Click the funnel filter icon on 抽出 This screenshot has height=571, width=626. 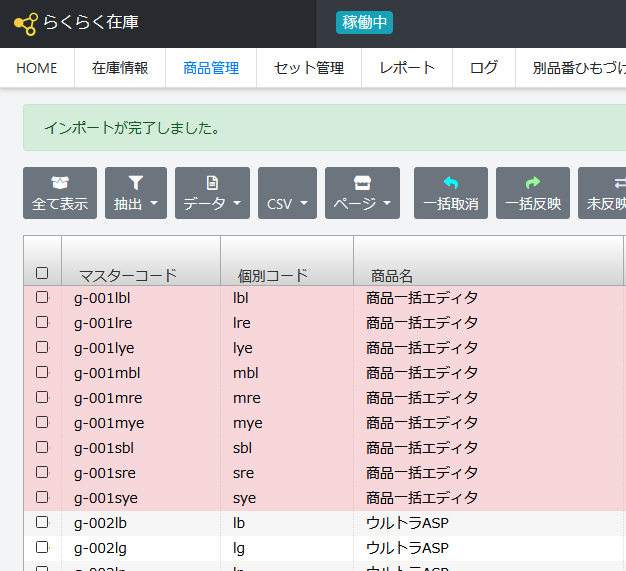(136, 182)
